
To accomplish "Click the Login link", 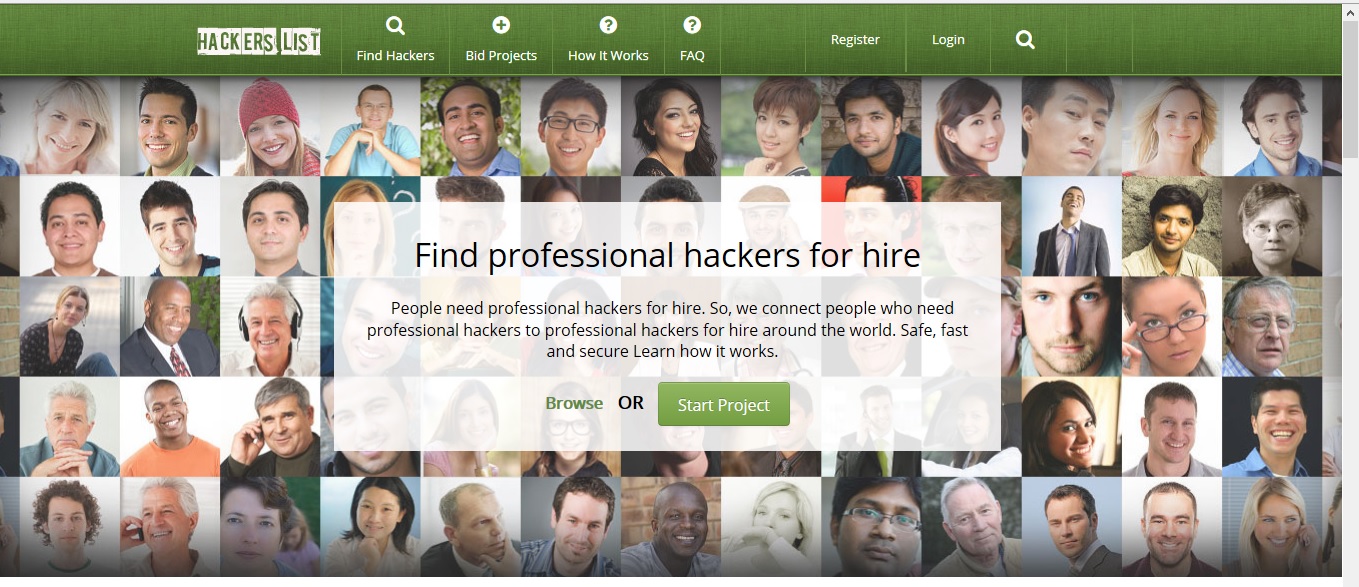I will pos(948,40).
